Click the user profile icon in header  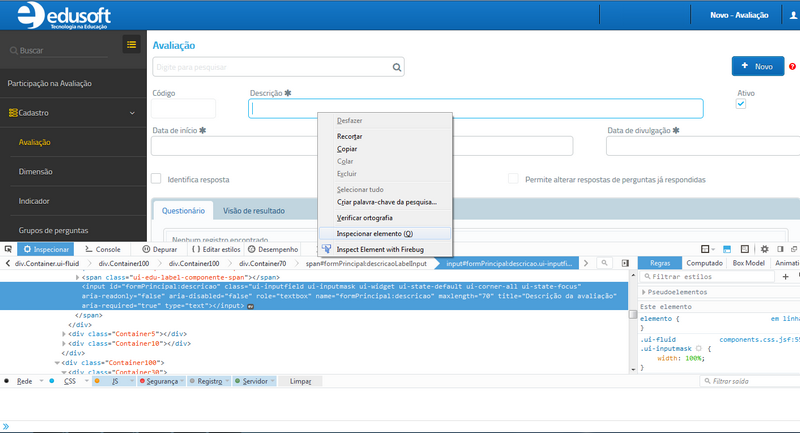pos(793,15)
